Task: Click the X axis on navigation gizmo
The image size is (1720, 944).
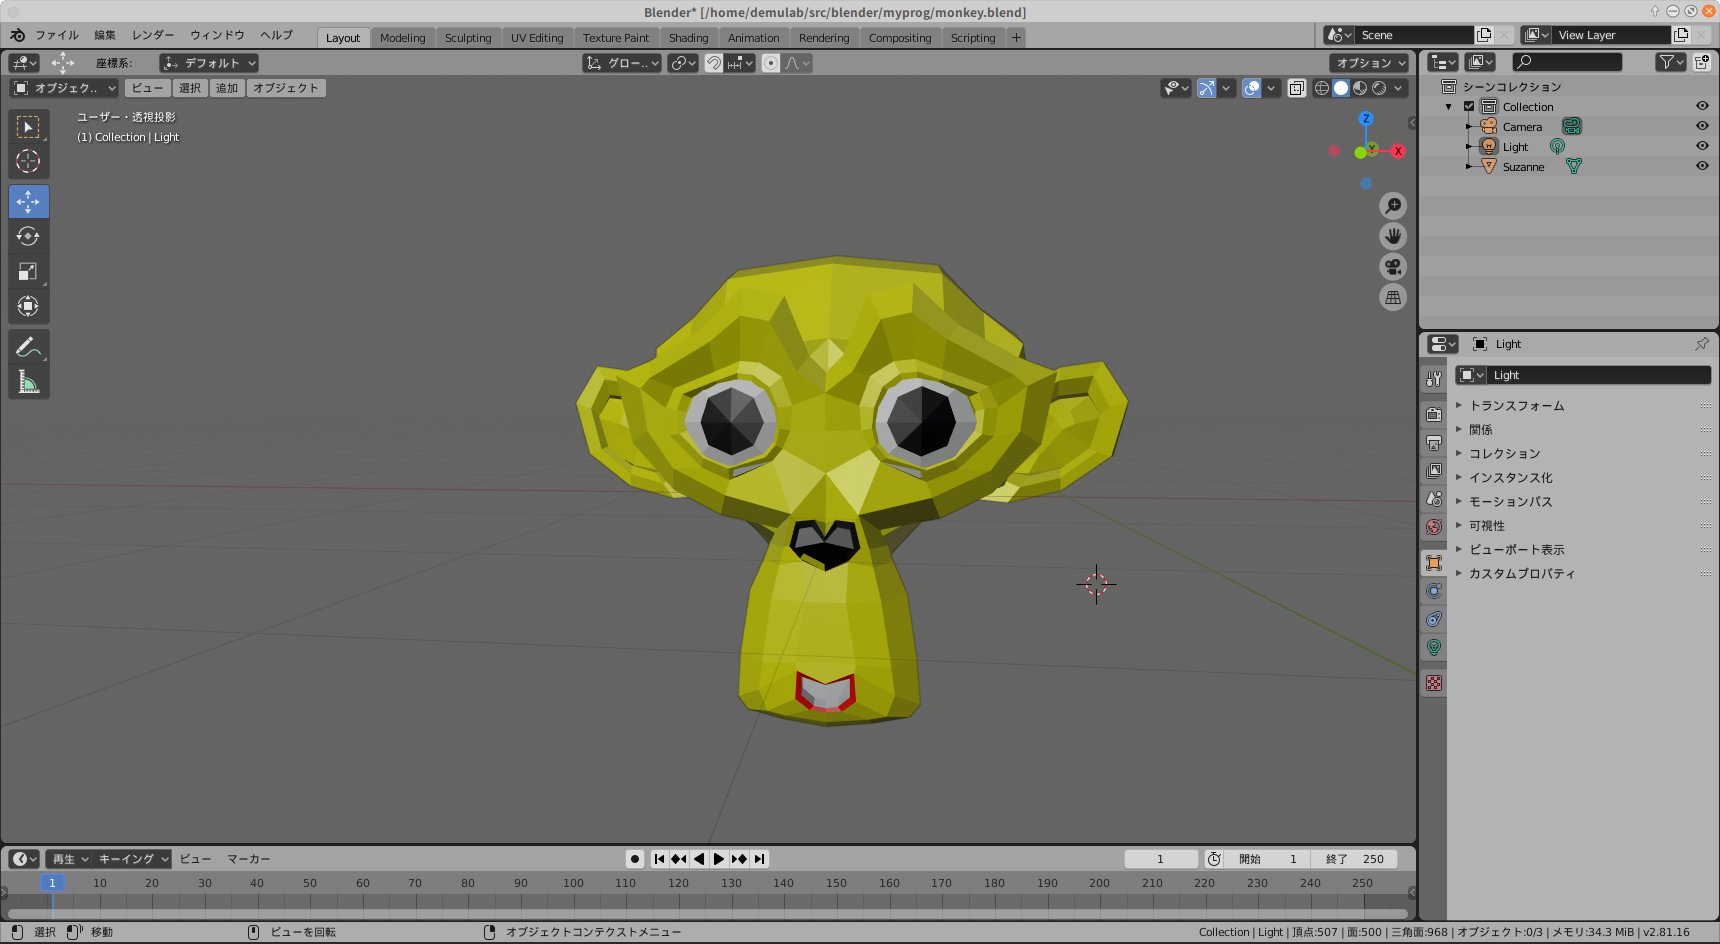Action: coord(1398,151)
